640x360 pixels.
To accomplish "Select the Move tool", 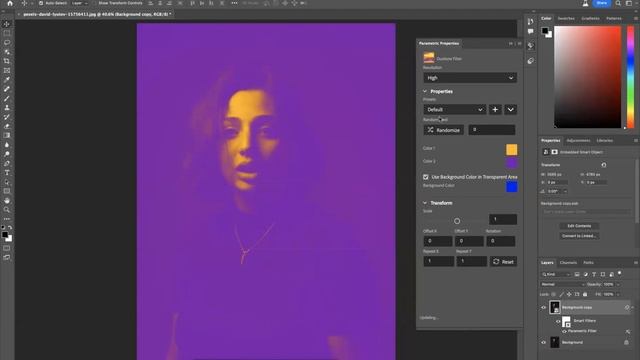I will coord(7,24).
